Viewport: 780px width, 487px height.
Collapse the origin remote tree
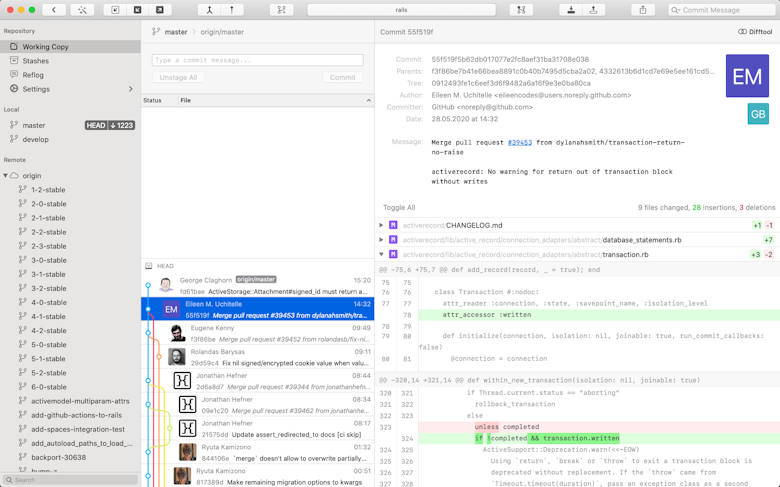tap(5, 176)
